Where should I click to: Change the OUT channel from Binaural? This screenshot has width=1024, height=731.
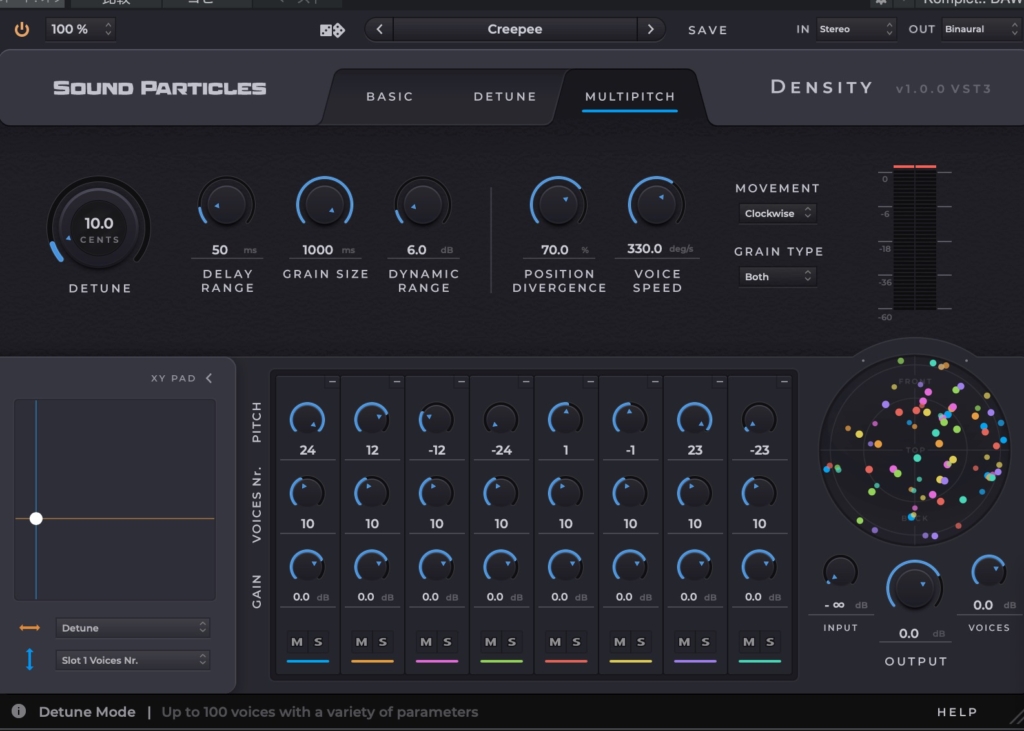982,29
